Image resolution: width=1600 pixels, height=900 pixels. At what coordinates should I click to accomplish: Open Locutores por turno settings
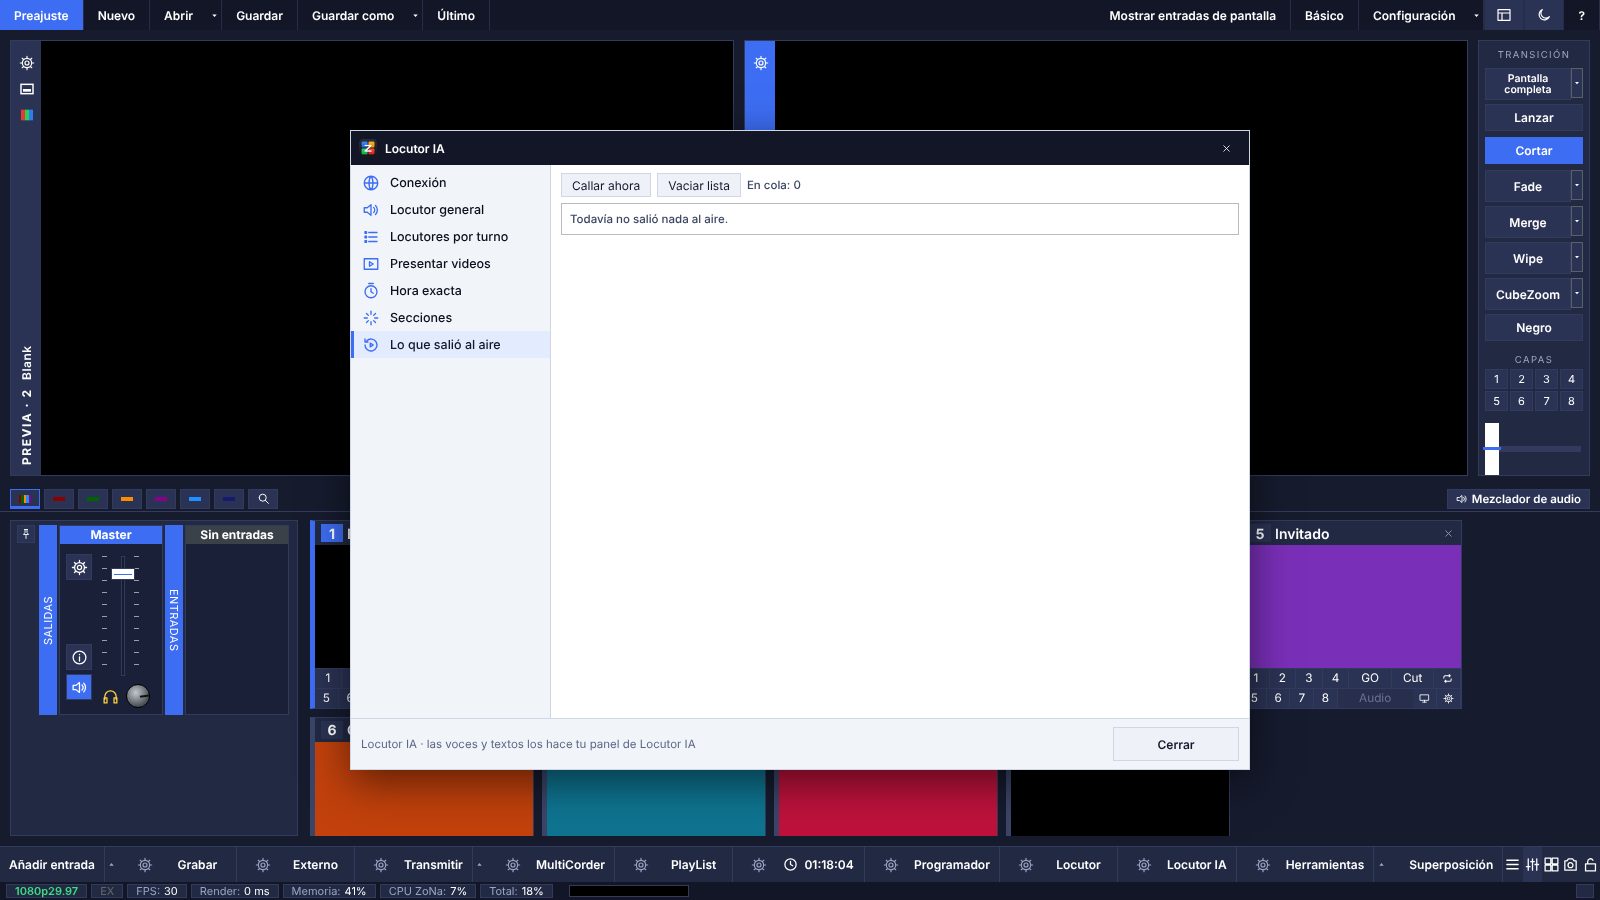(450, 237)
